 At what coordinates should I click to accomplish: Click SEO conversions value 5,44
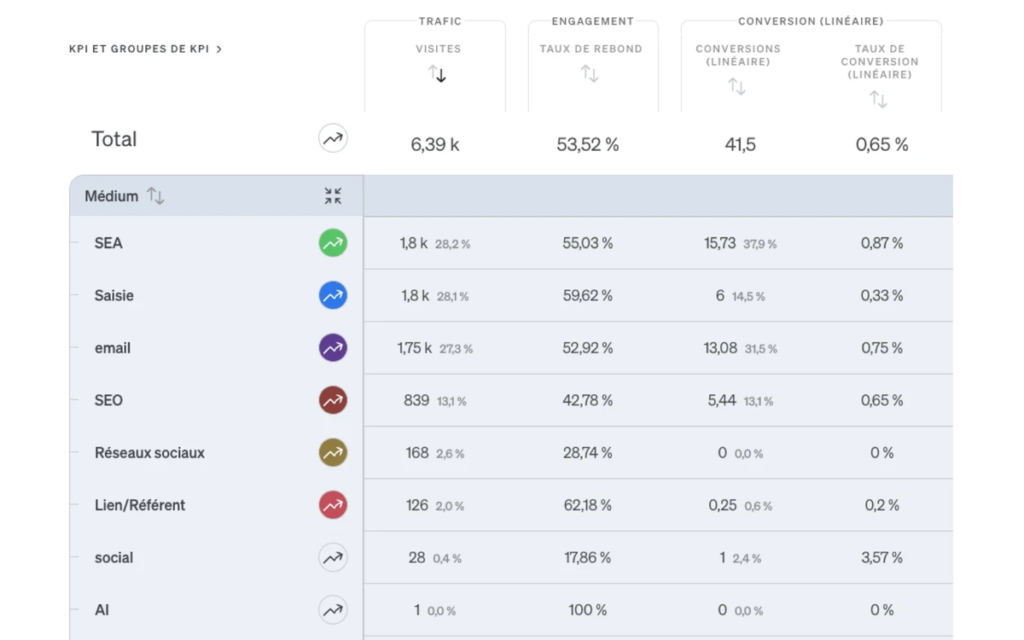point(722,400)
